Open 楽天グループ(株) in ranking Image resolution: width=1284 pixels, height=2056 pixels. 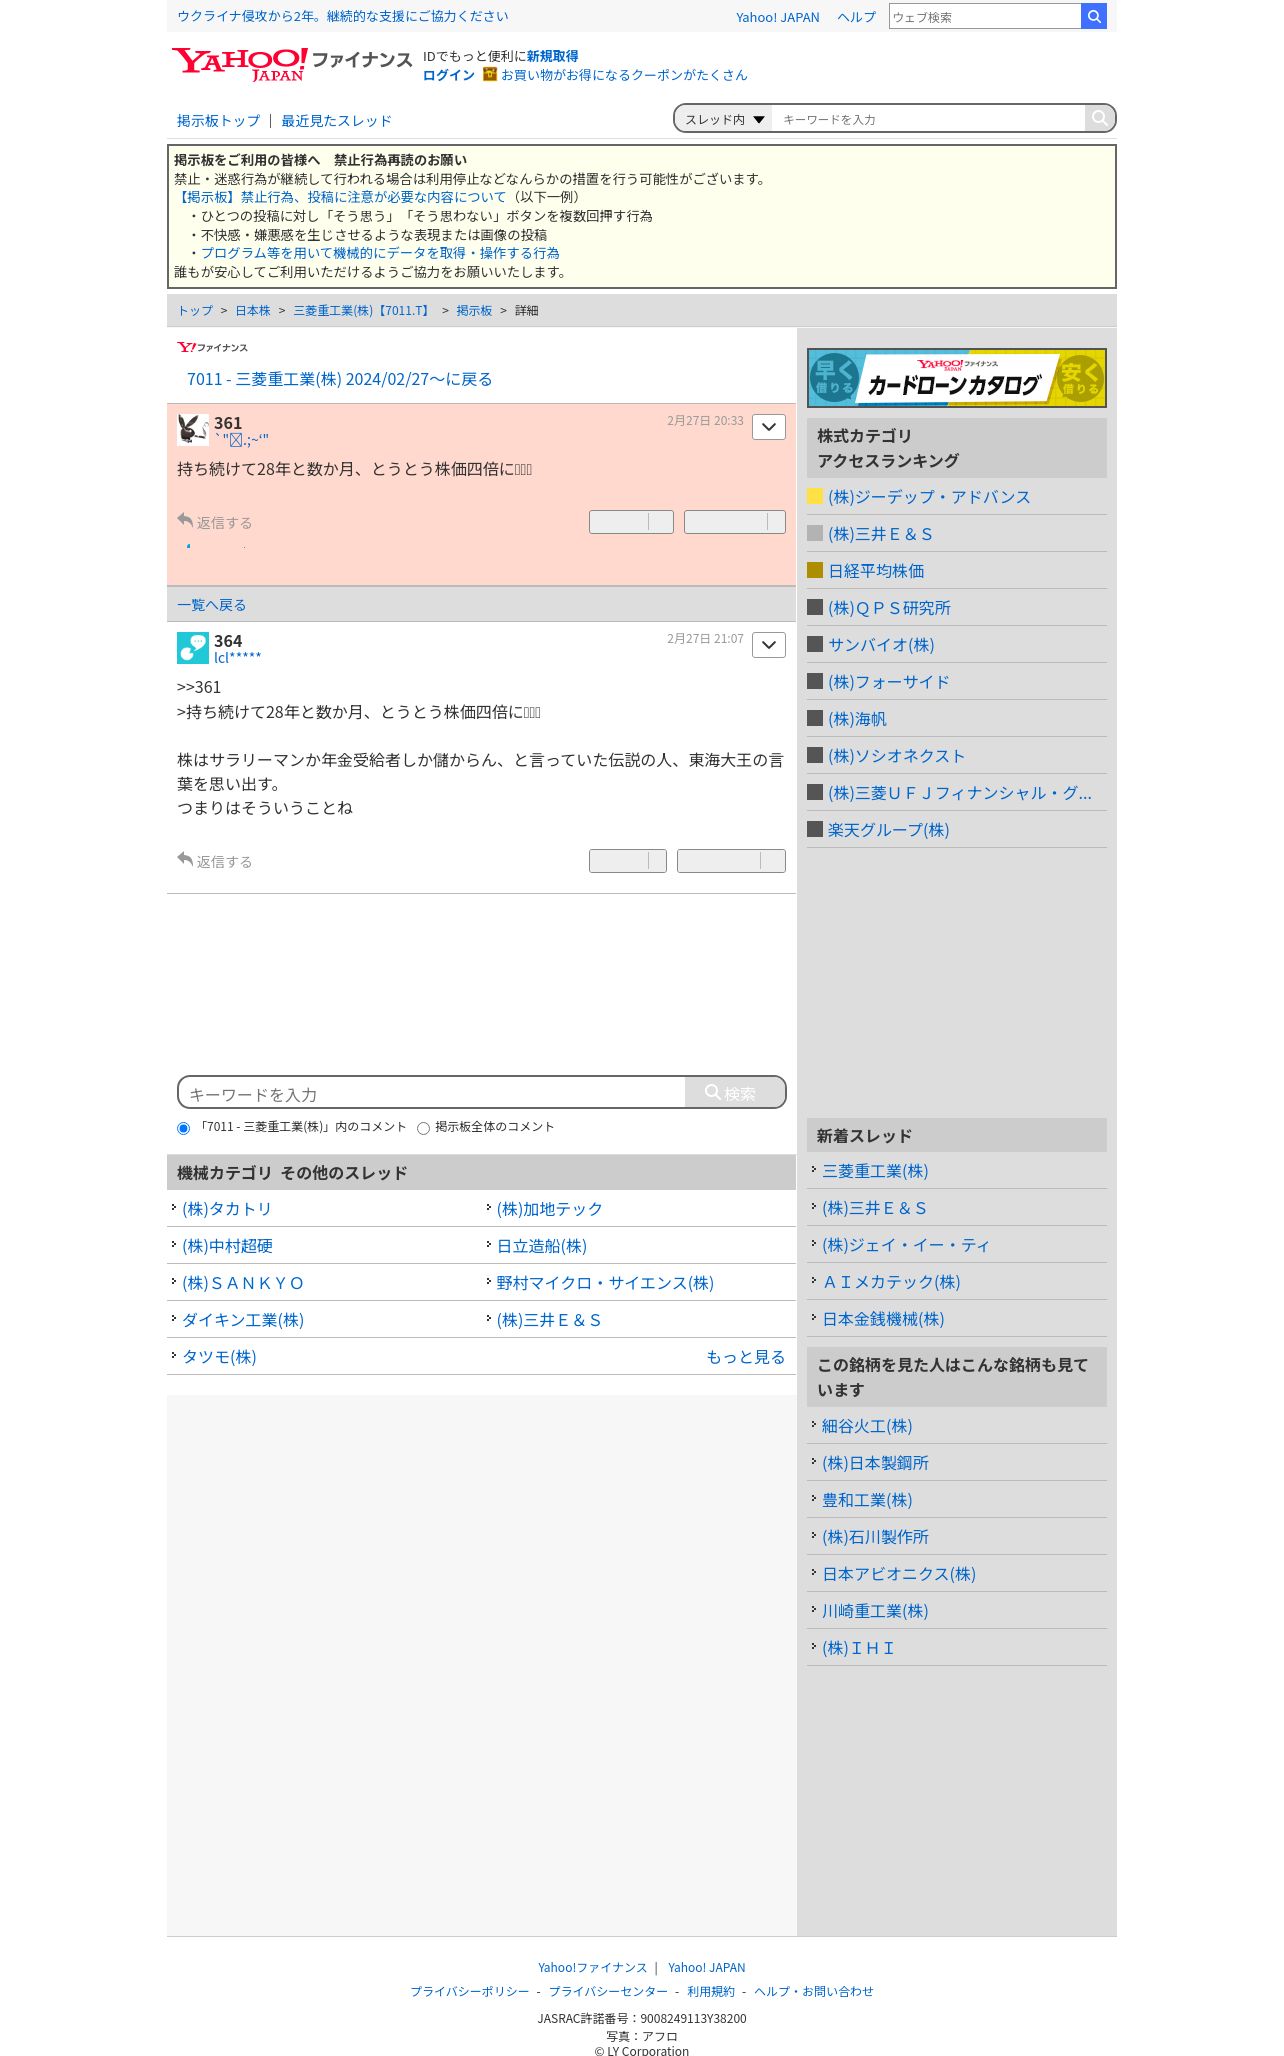click(x=888, y=830)
